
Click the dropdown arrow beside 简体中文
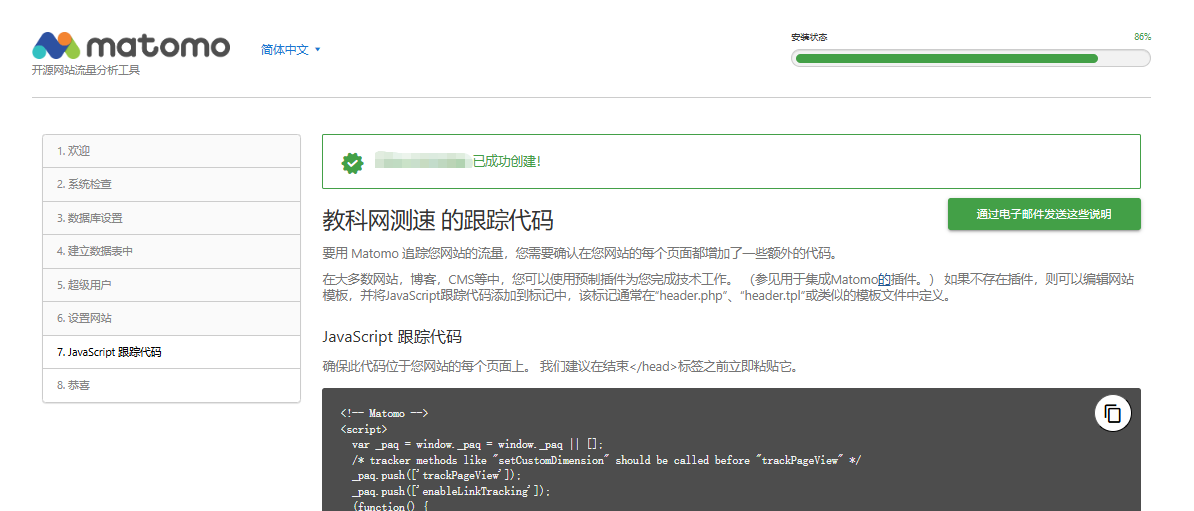pos(318,50)
